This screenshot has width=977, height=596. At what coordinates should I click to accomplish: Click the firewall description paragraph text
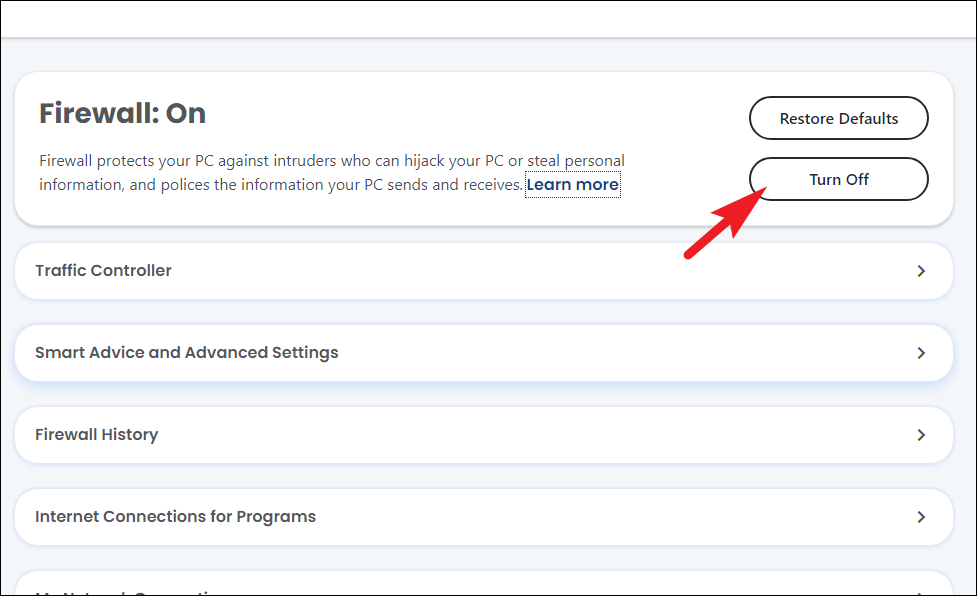tap(330, 161)
